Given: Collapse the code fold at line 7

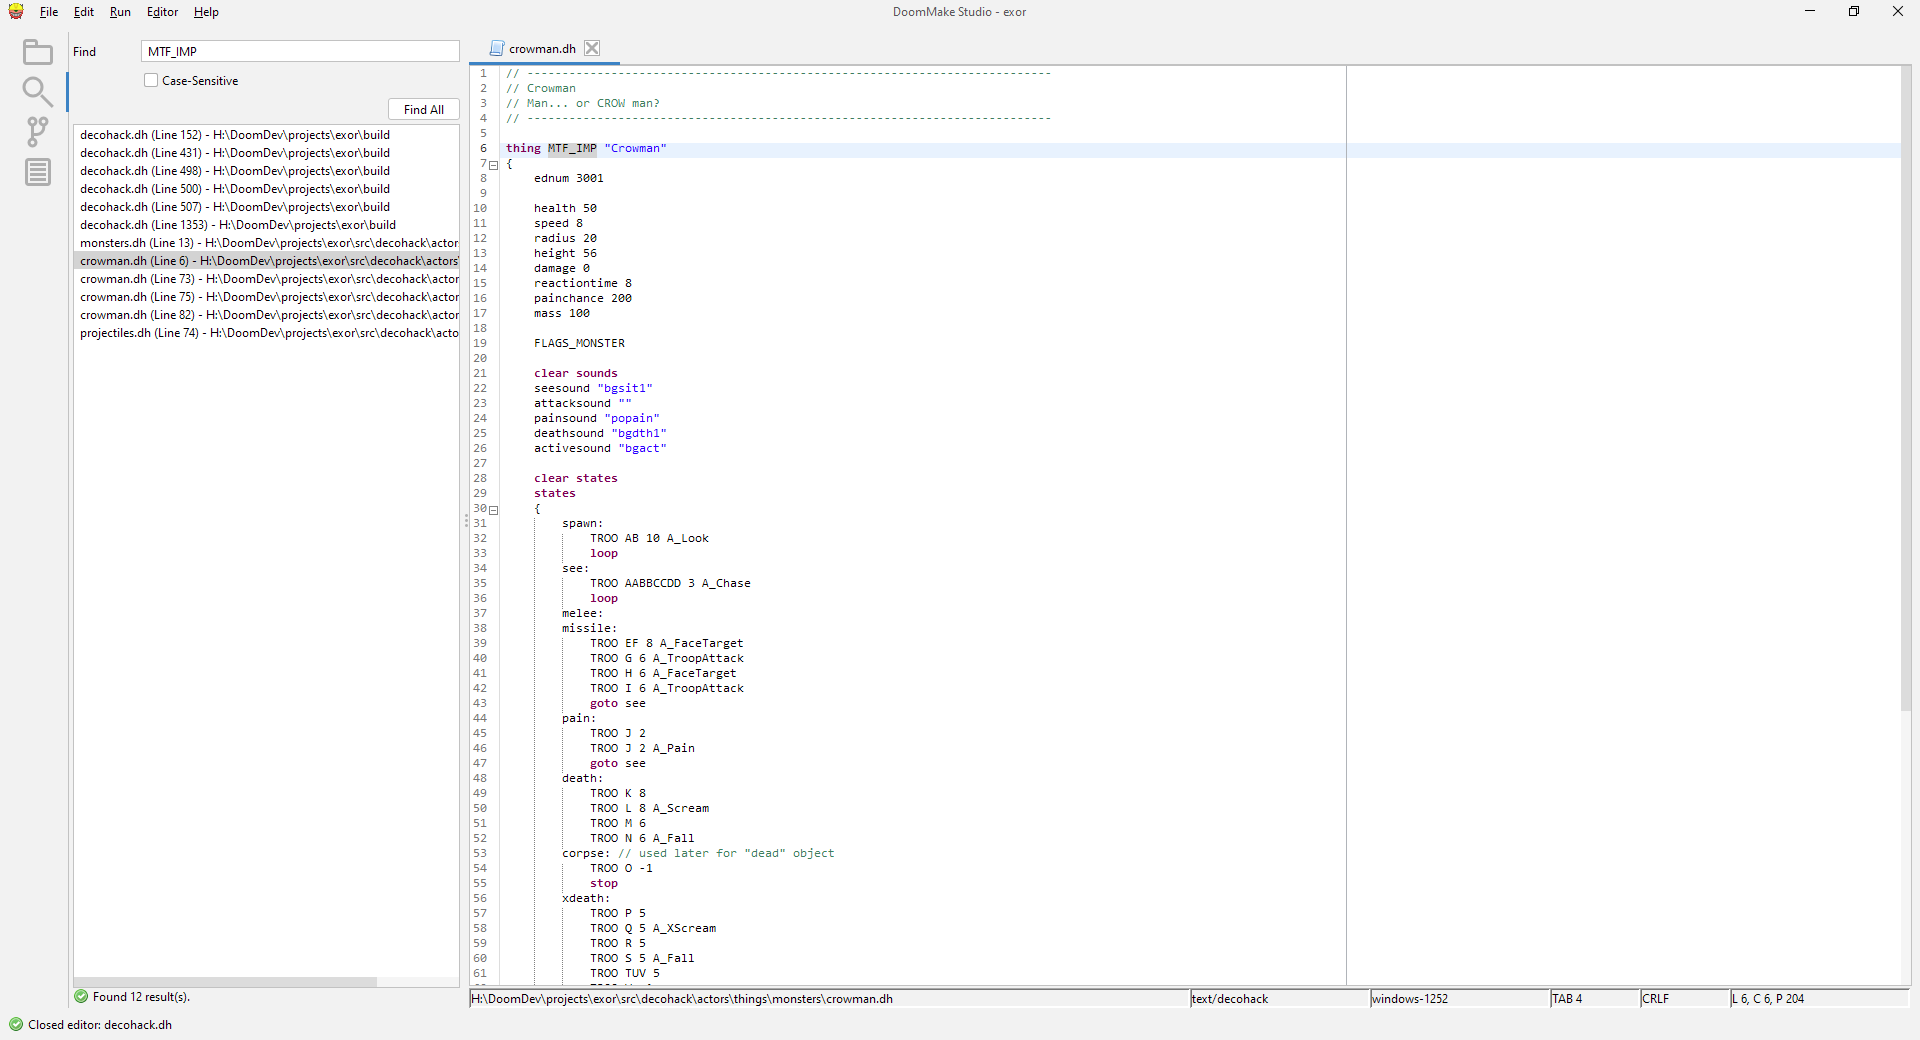Looking at the screenshot, I should pyautogui.click(x=494, y=165).
